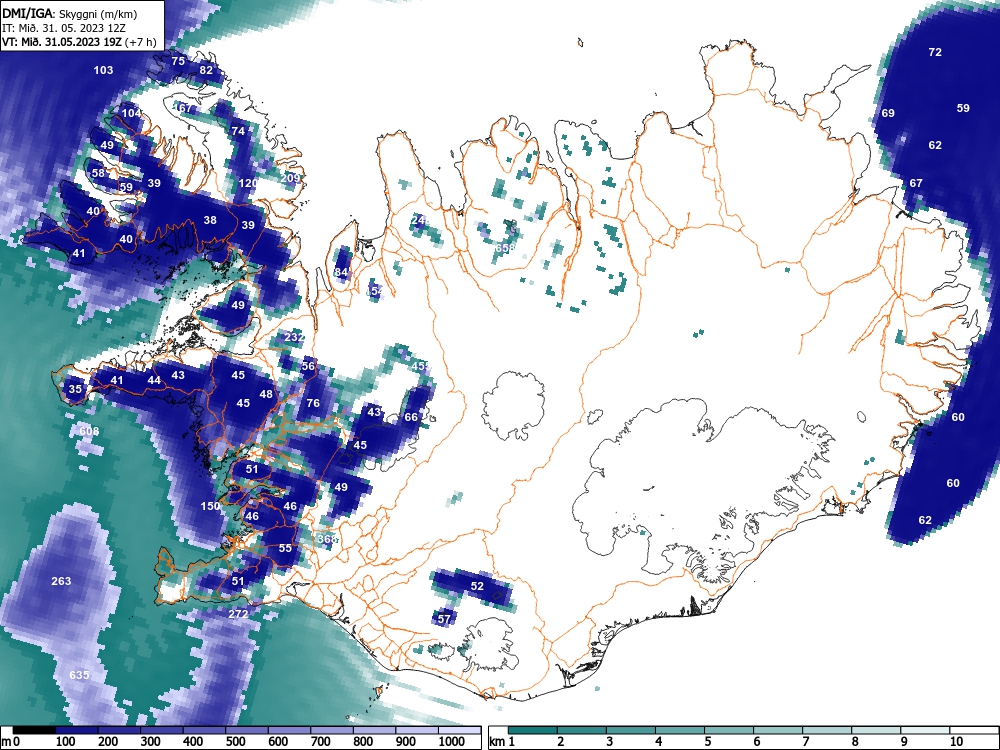Click the visibility value 368
The width and height of the screenshot is (1000, 750).
pos(327,539)
